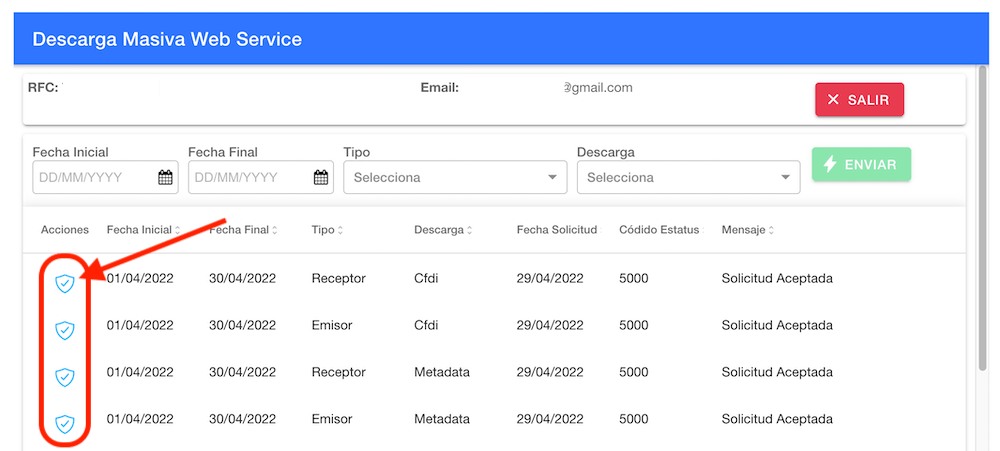Viewport: 1000px width, 451px height.
Task: Open the Tipo dropdown
Action: pos(455,177)
